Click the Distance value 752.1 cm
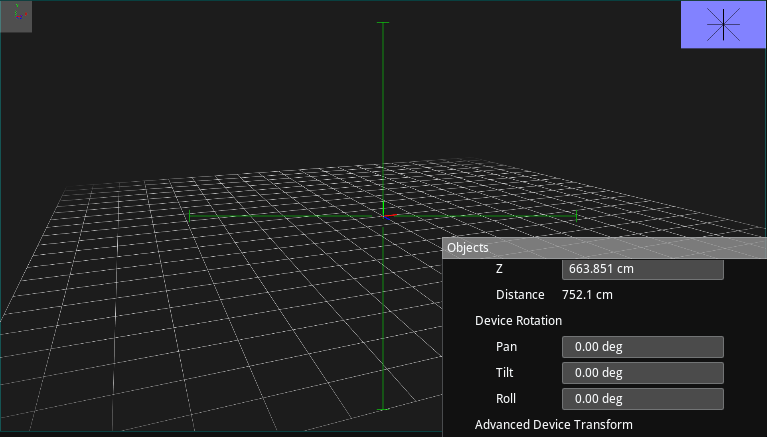 587,295
